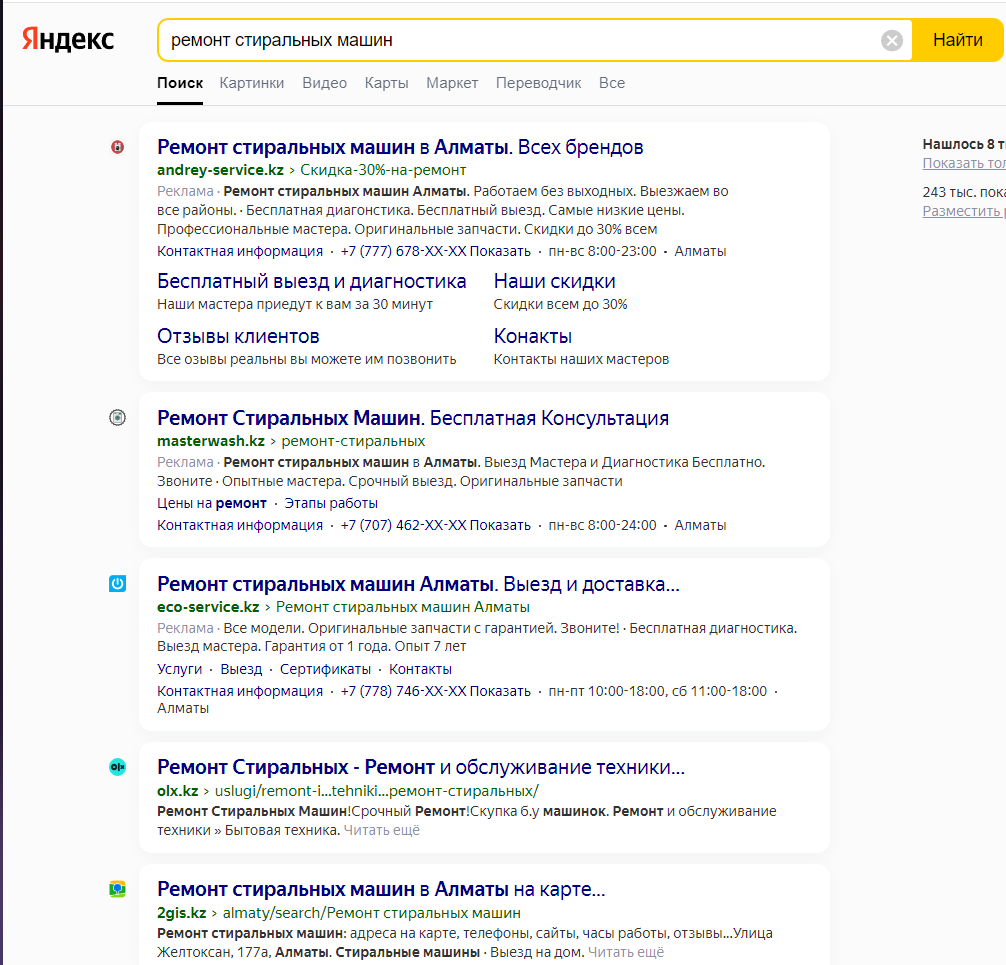This screenshot has width=1006, height=965.
Task: Expand 'Читать ещё' in the 2gis.kz snippet
Action: [x=626, y=952]
